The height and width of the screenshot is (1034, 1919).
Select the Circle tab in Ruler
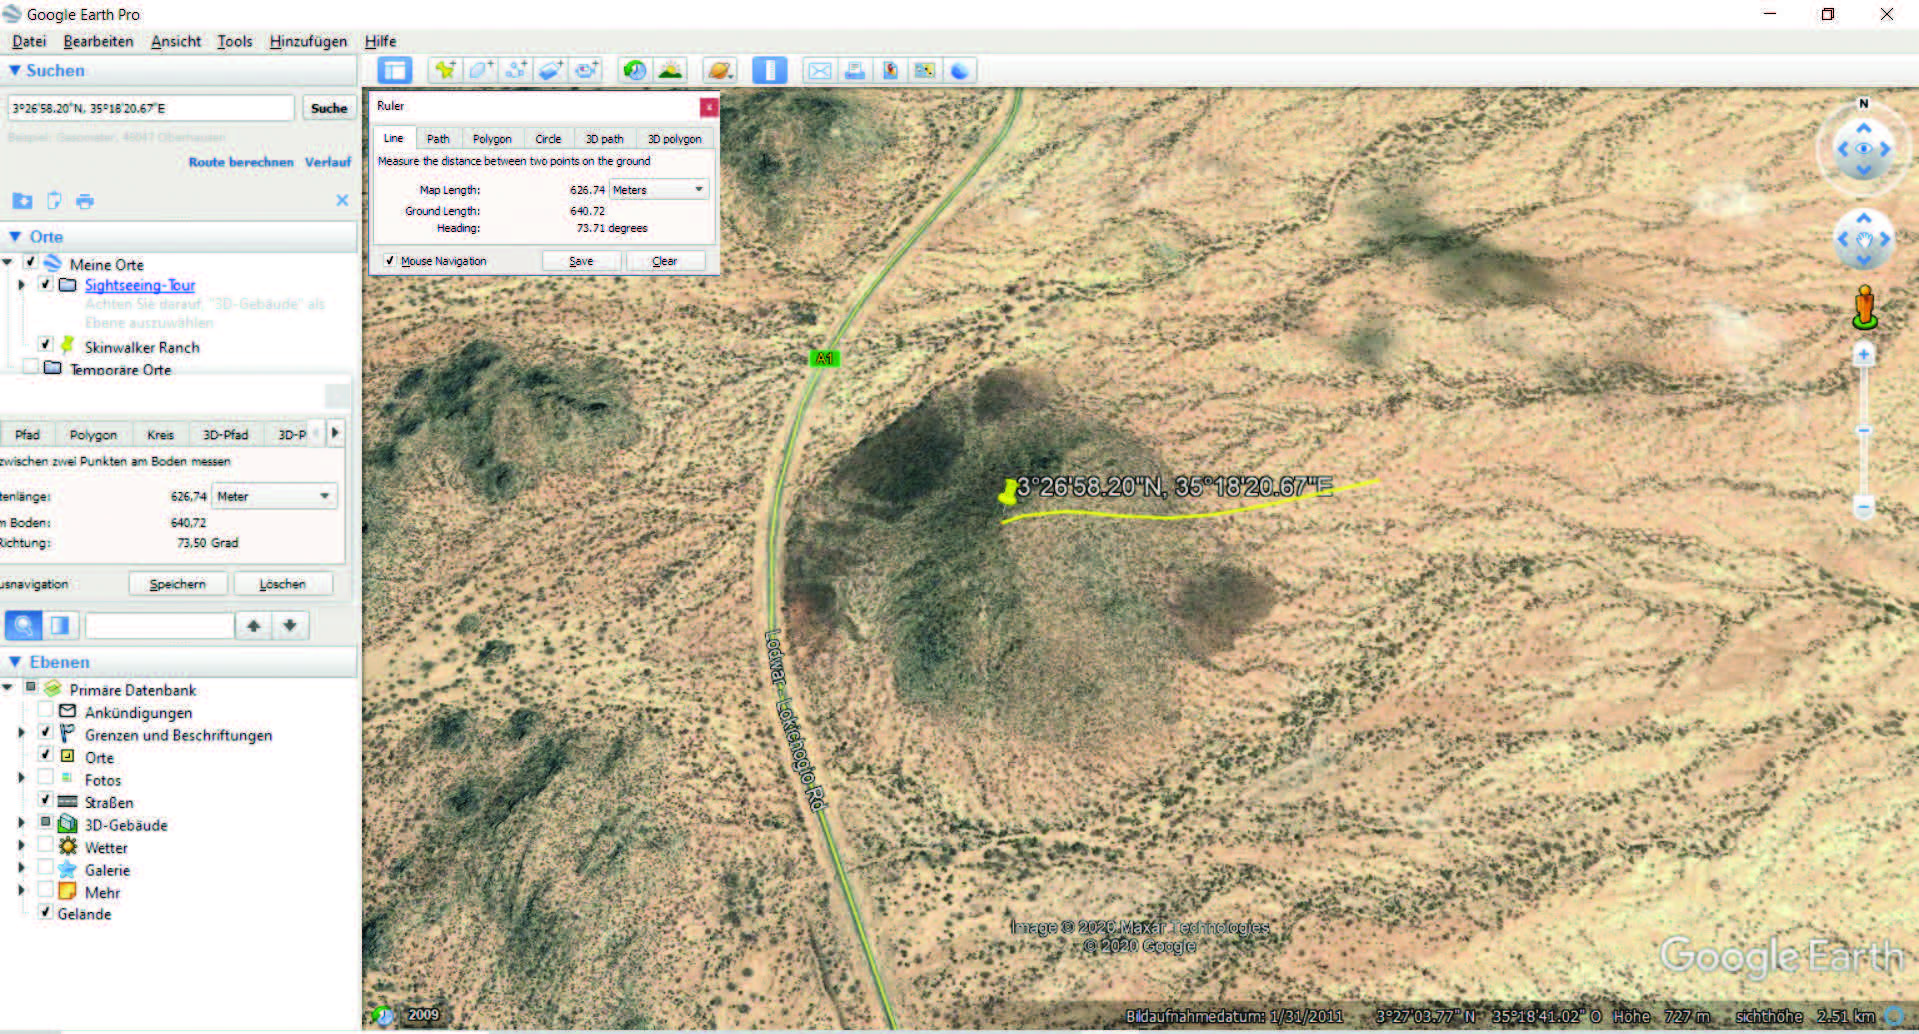[548, 139]
